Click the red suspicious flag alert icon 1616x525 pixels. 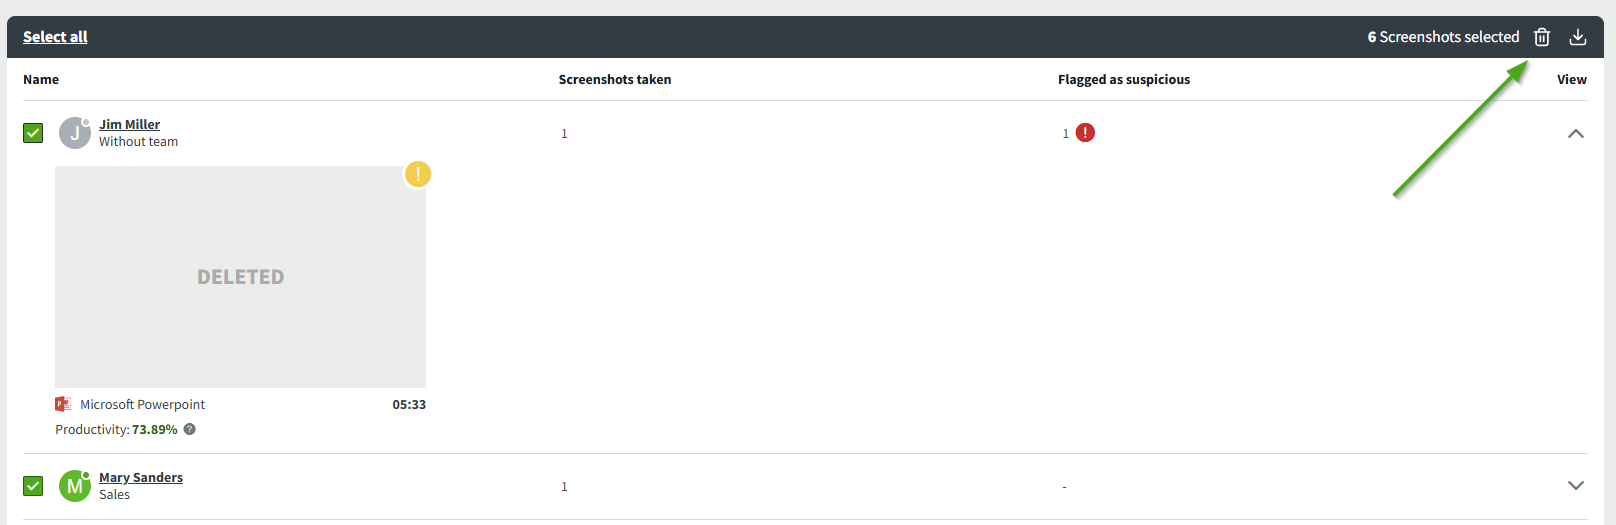tap(1085, 133)
